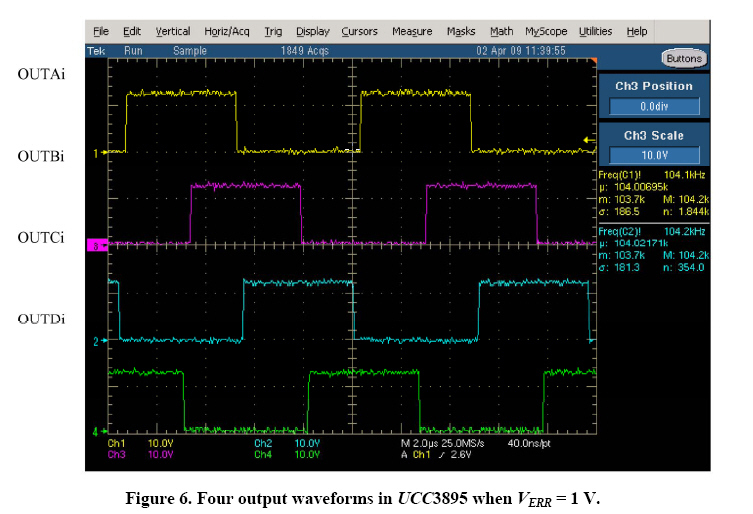Open the Horiz/Acq menu
Image resolution: width=753 pixels, height=514 pixels.
click(227, 31)
